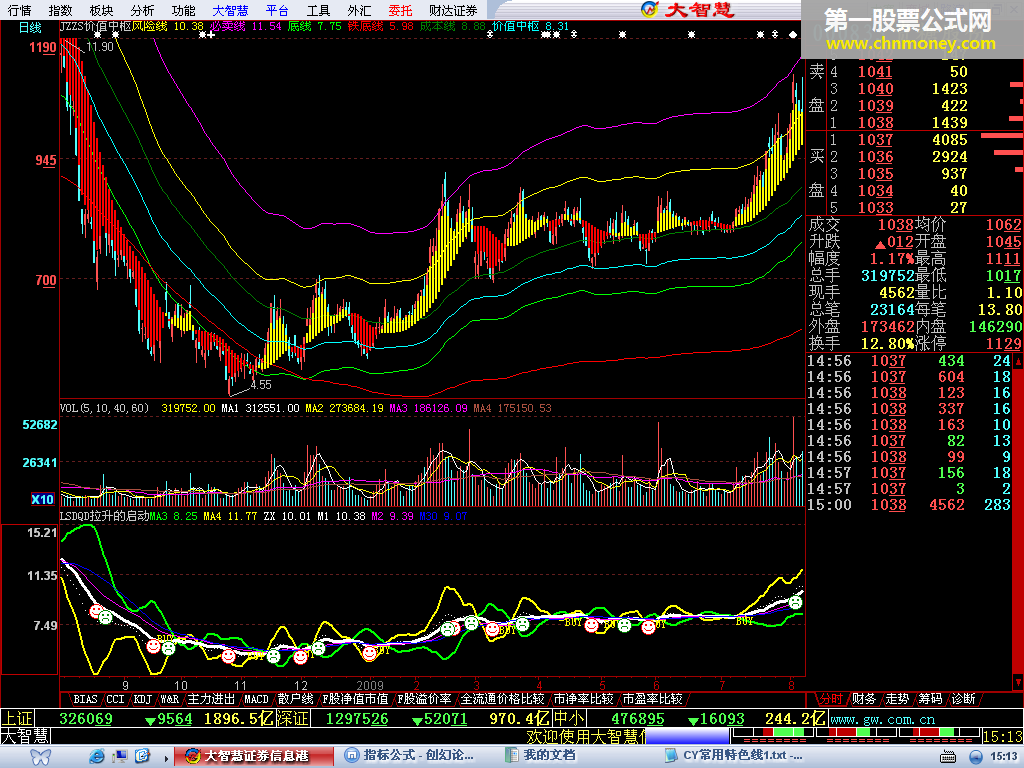Click sell level 1 price 1038
Screen dimensions: 1024x768
click(x=875, y=123)
